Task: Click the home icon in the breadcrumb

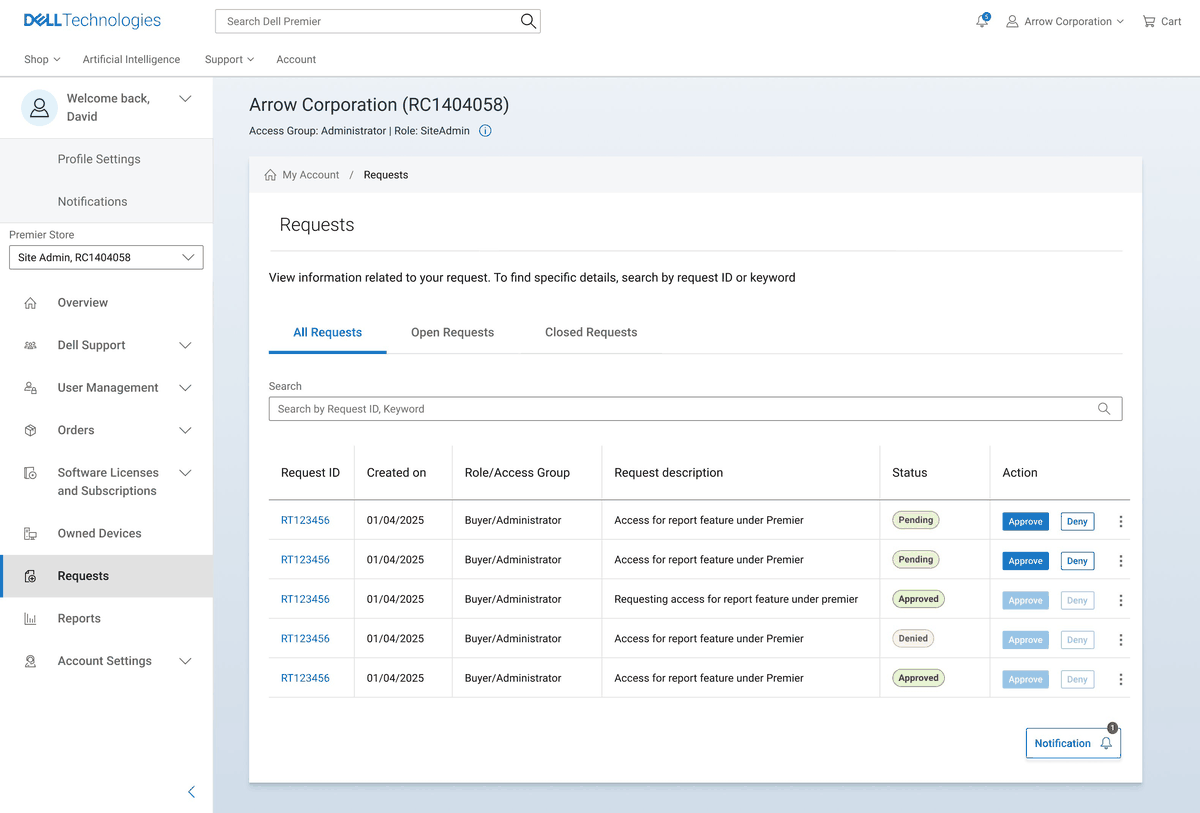Action: tap(270, 175)
